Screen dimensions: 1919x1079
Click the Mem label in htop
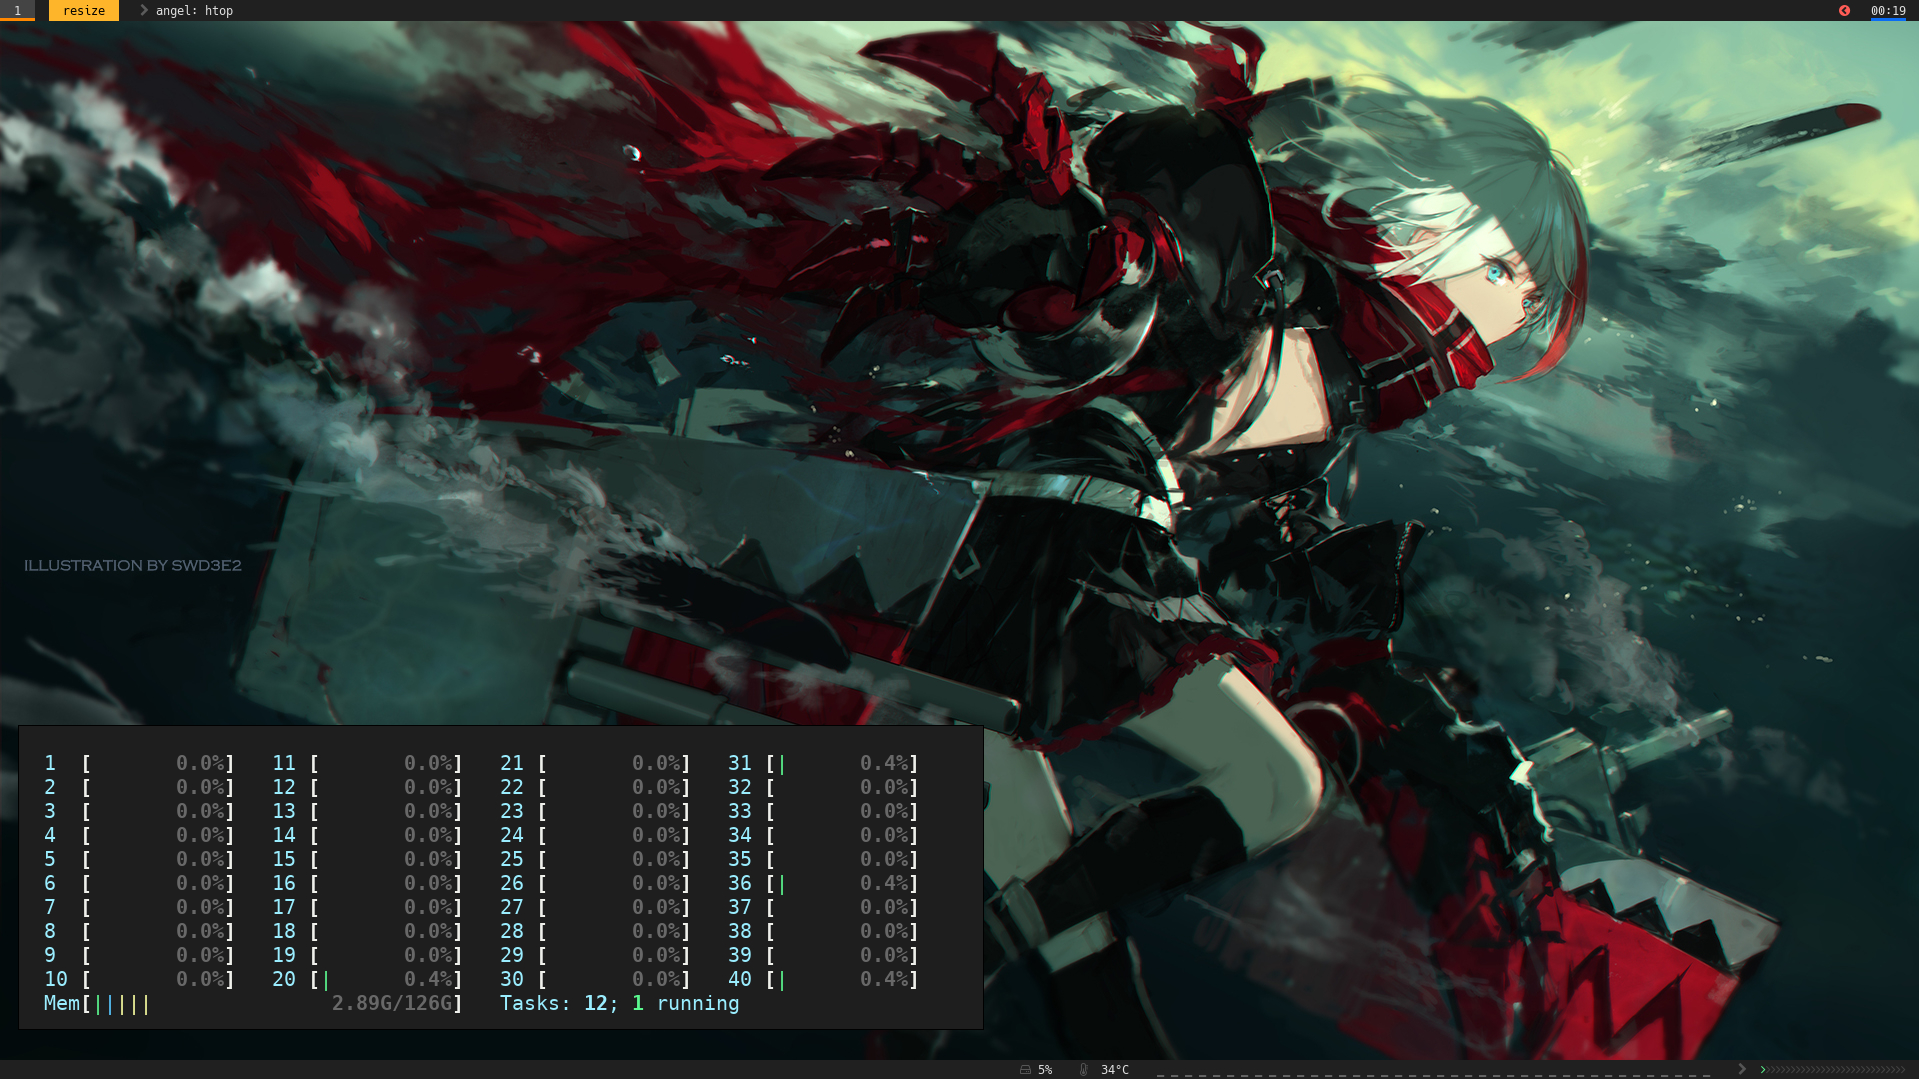(62, 1004)
